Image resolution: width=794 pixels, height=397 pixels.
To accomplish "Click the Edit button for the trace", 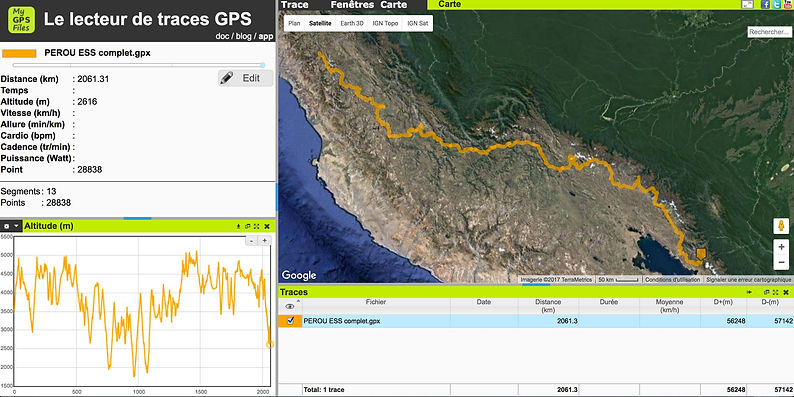I will click(246, 78).
